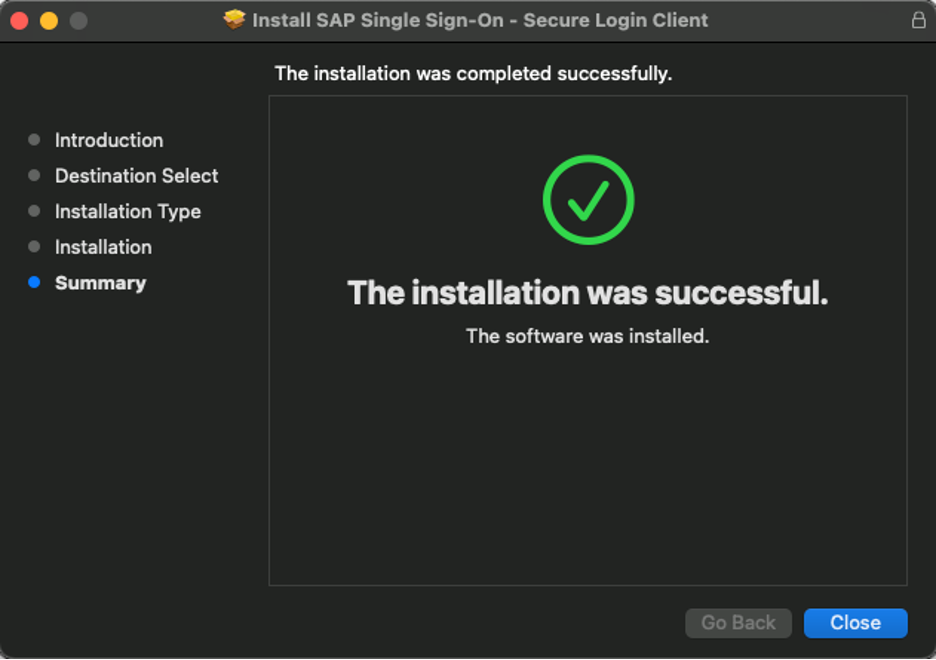Click the gray bullet beside Installation
The height and width of the screenshot is (660, 936).
(x=34, y=246)
